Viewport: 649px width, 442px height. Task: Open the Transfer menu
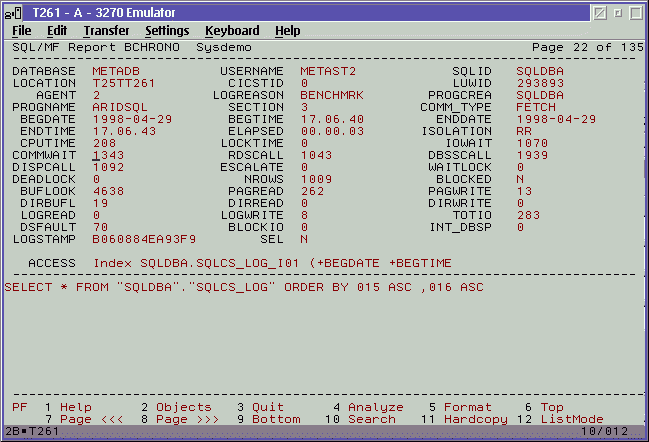(106, 31)
